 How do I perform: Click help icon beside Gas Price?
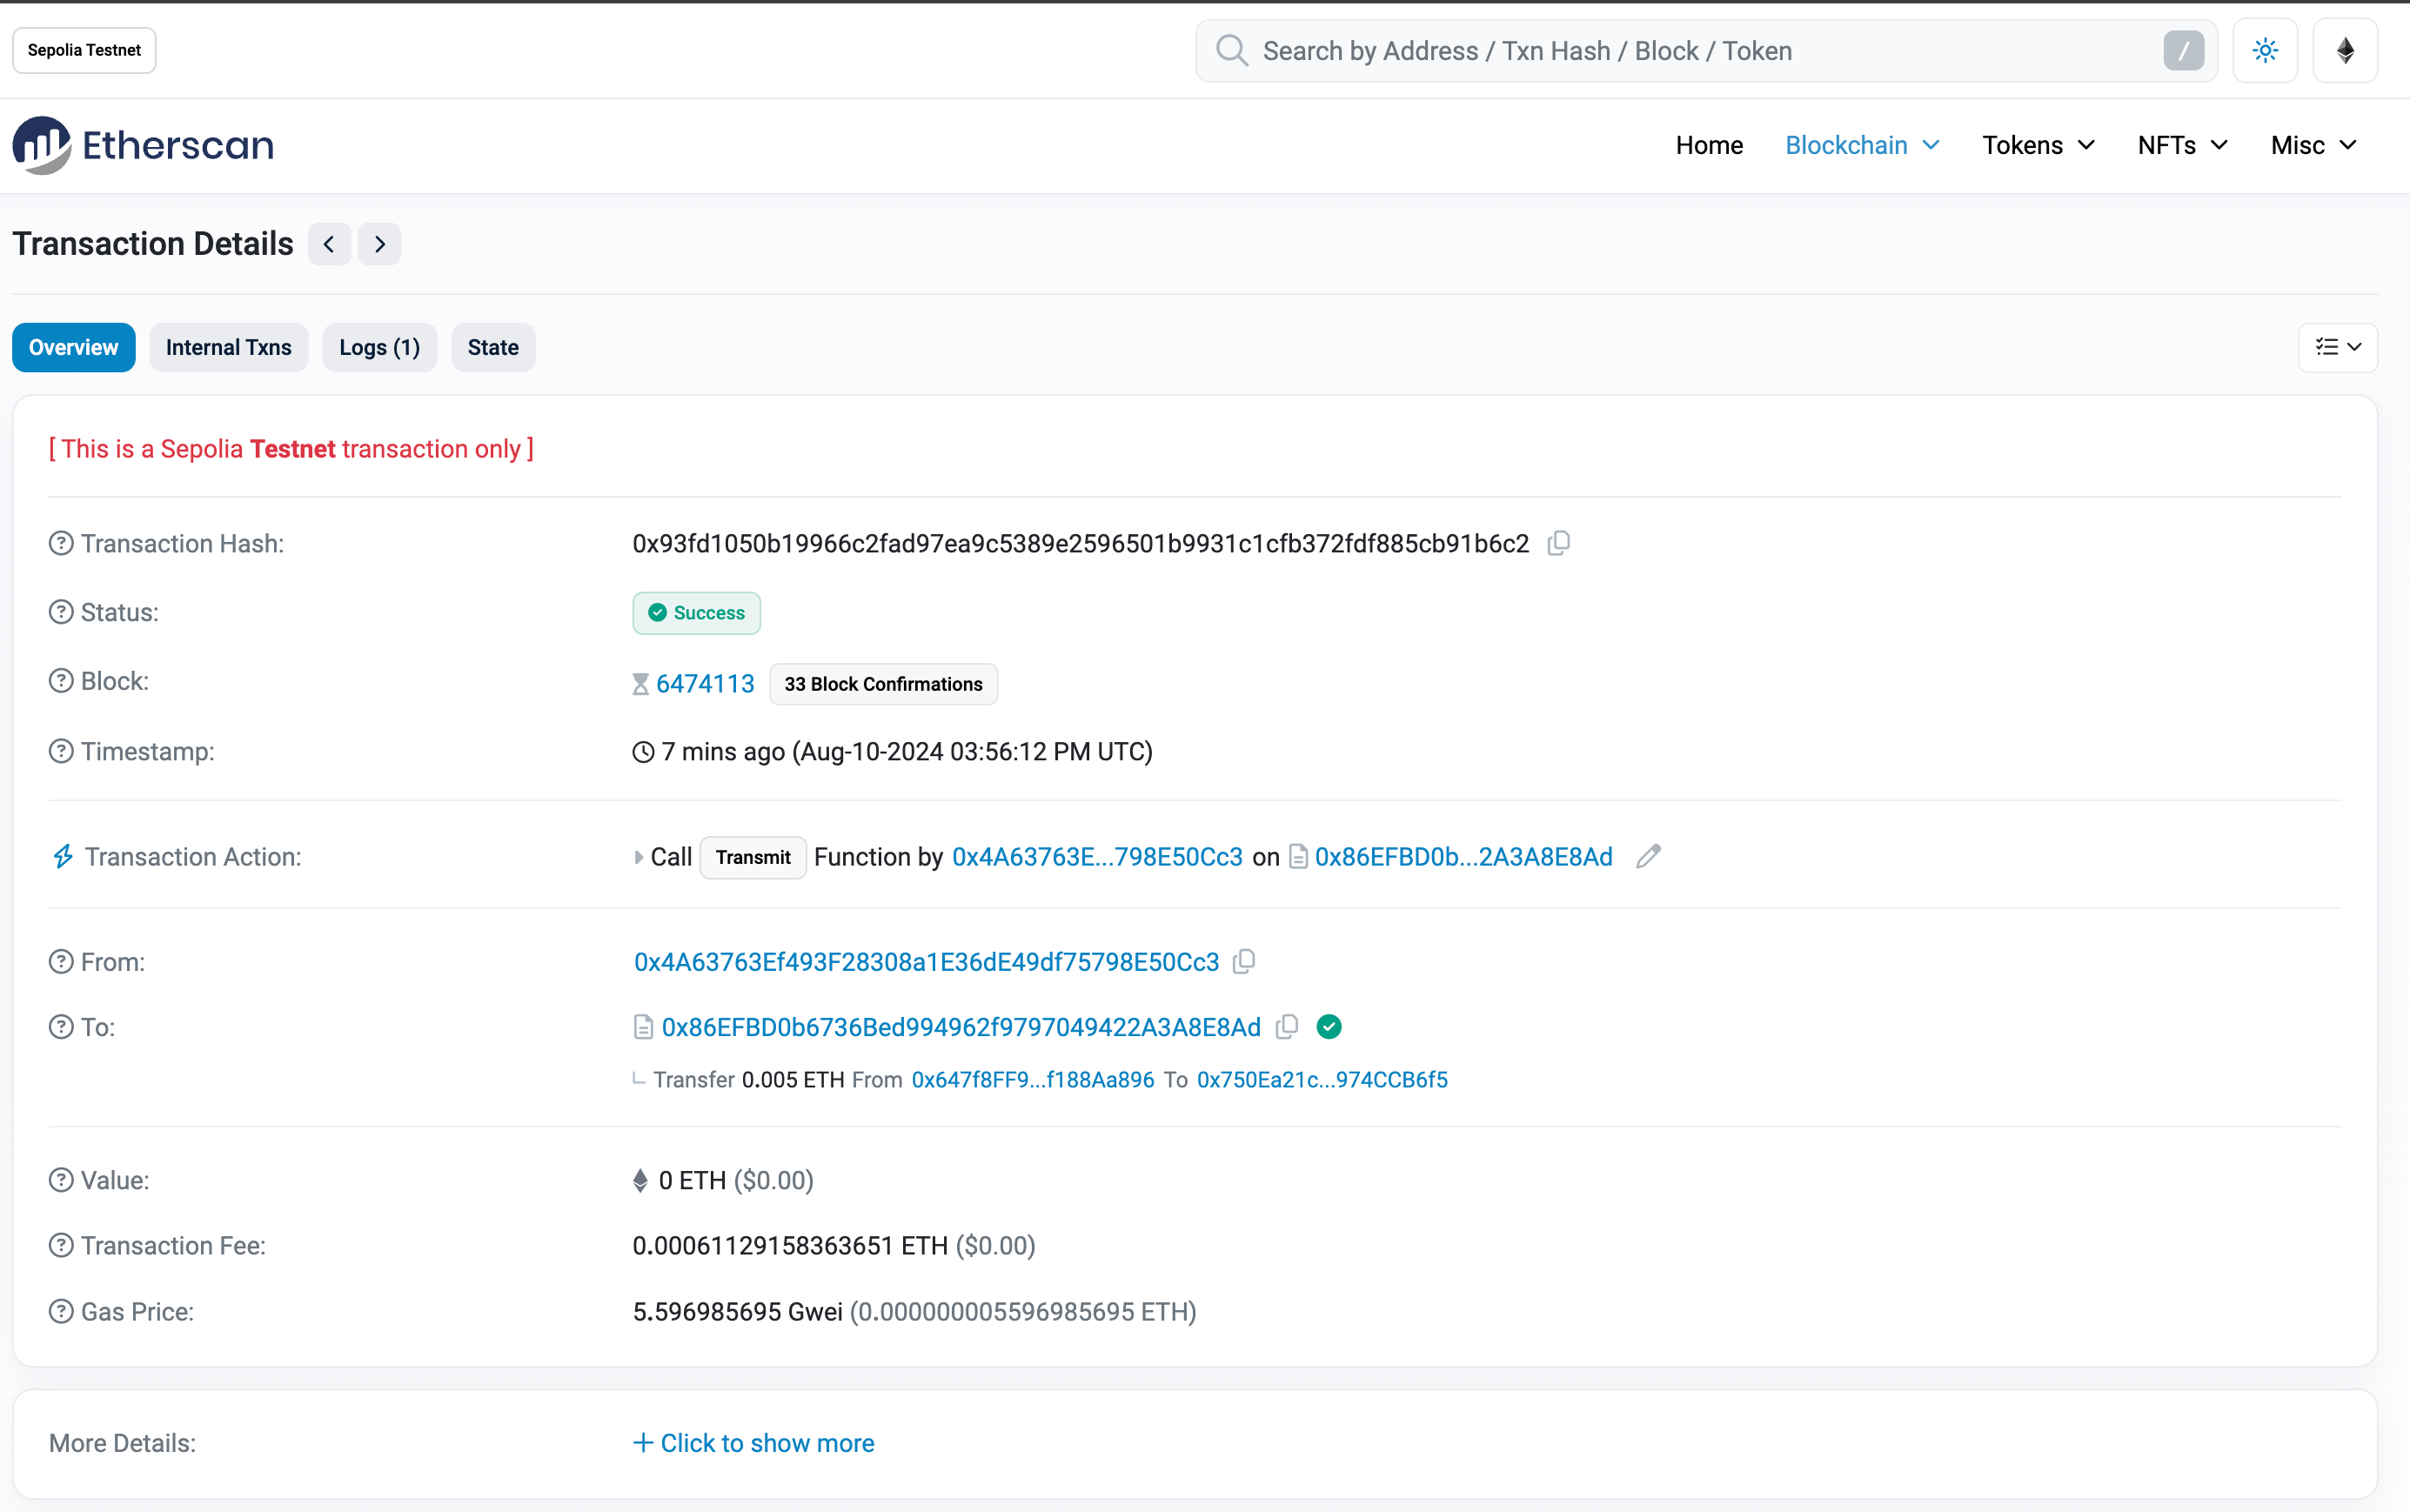(61, 1311)
